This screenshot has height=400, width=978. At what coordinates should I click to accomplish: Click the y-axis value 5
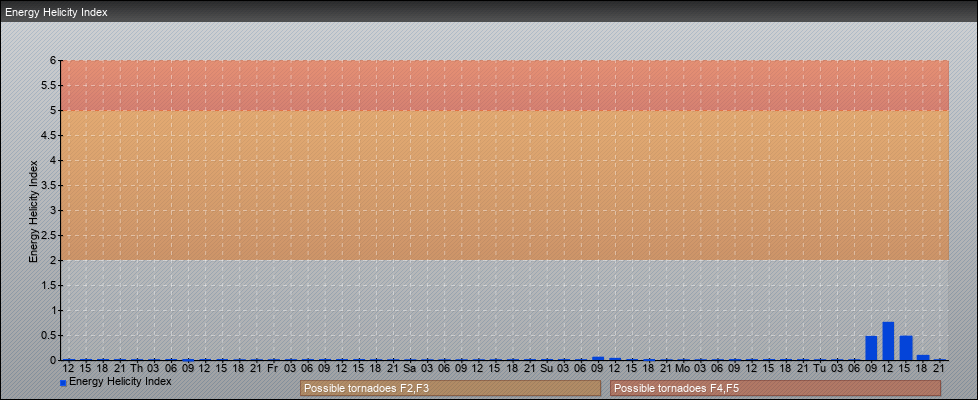click(54, 110)
